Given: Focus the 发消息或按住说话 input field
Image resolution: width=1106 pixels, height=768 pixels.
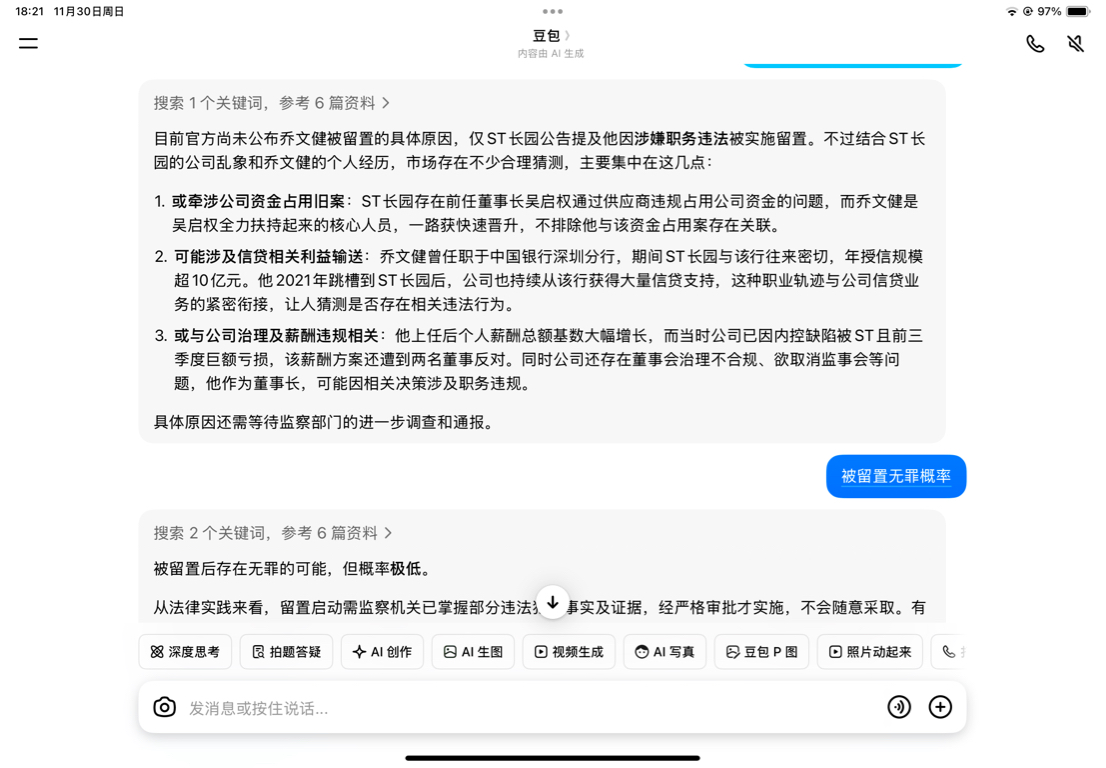Looking at the screenshot, I should (529, 708).
